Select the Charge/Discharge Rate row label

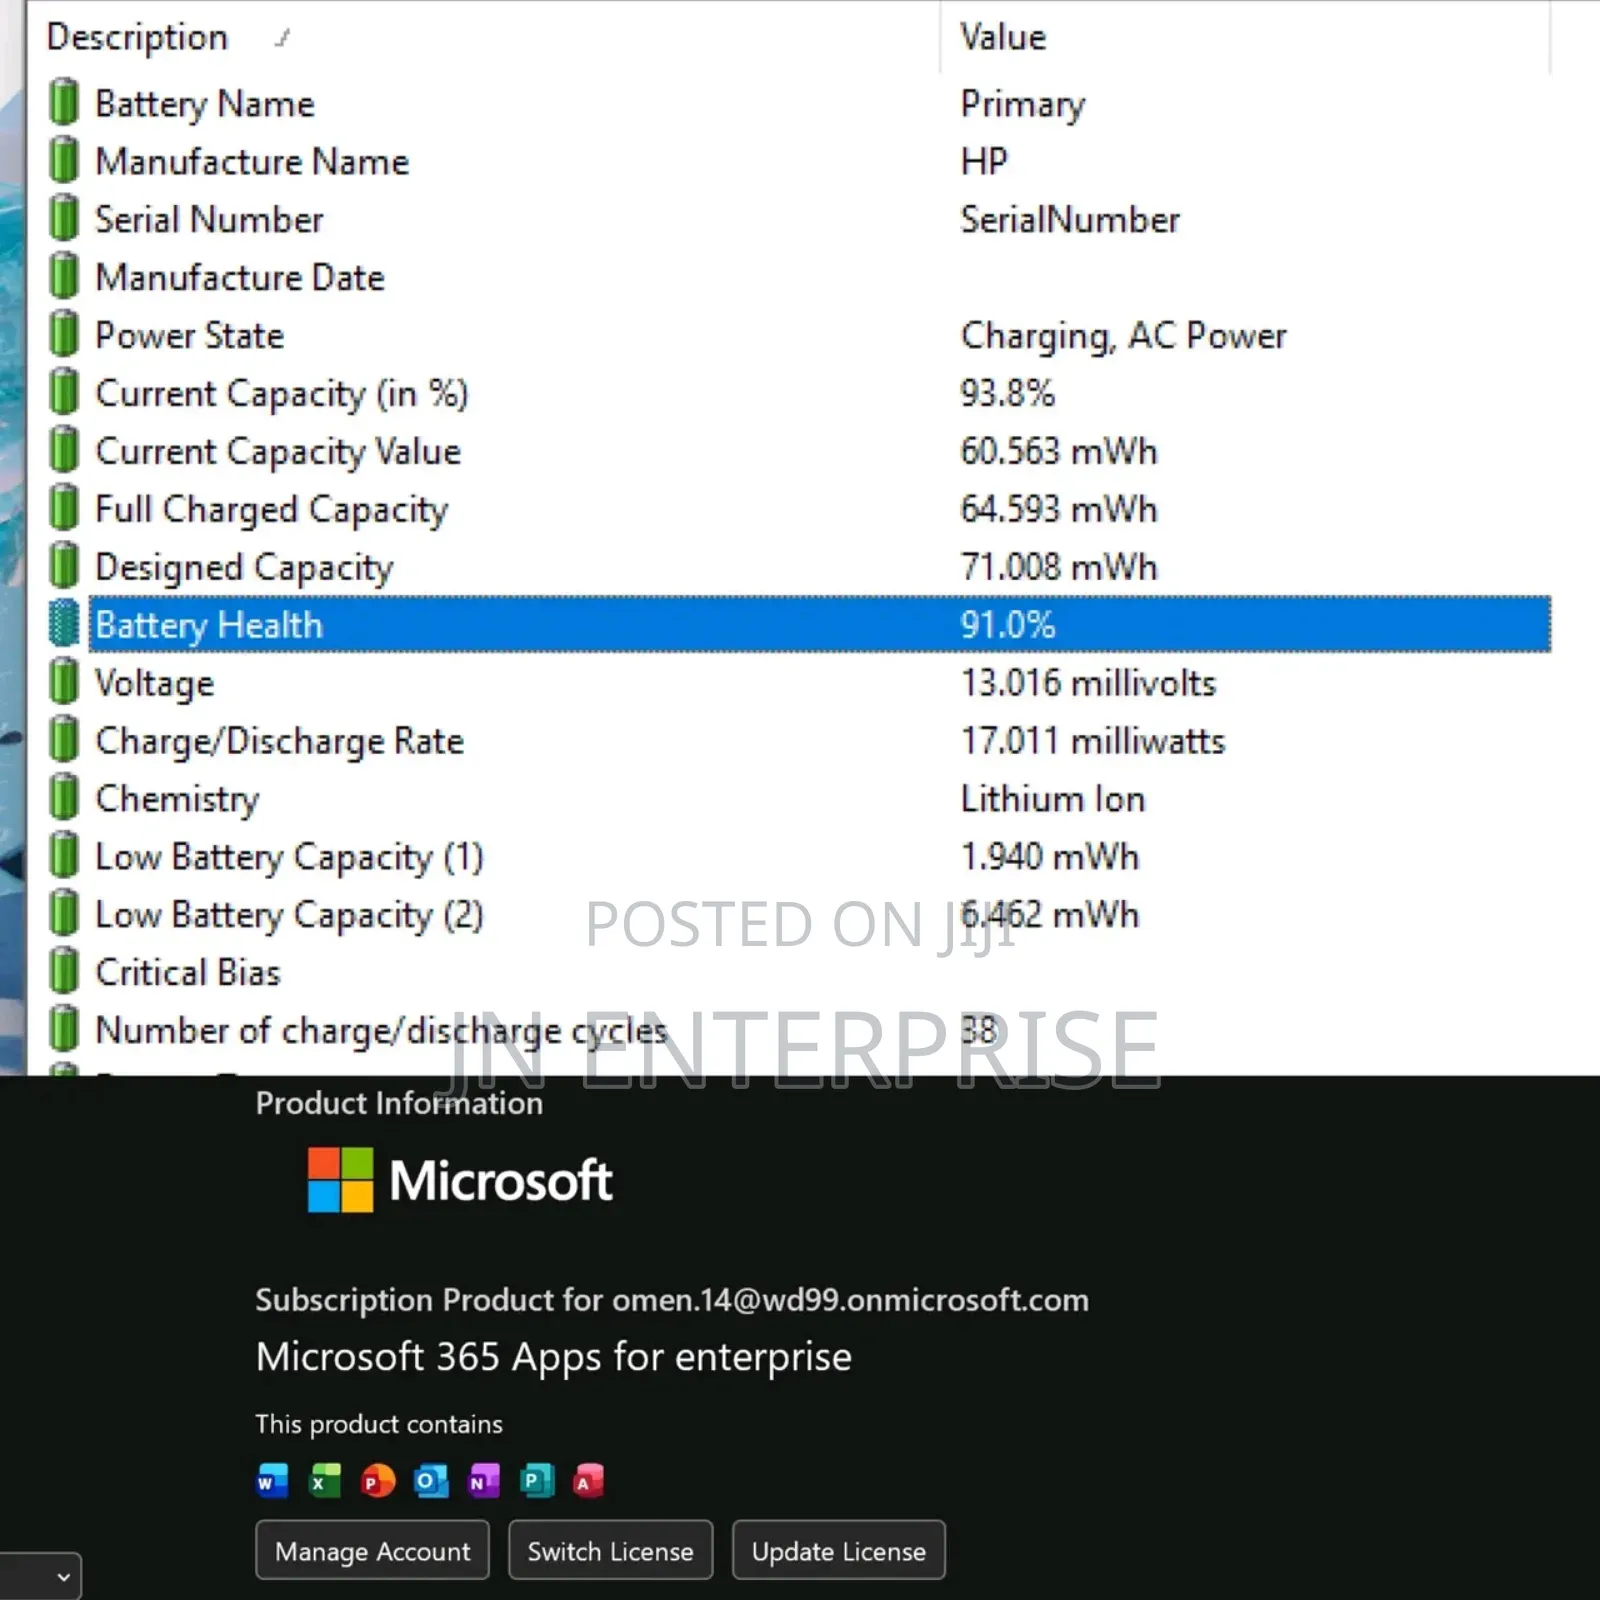(279, 742)
